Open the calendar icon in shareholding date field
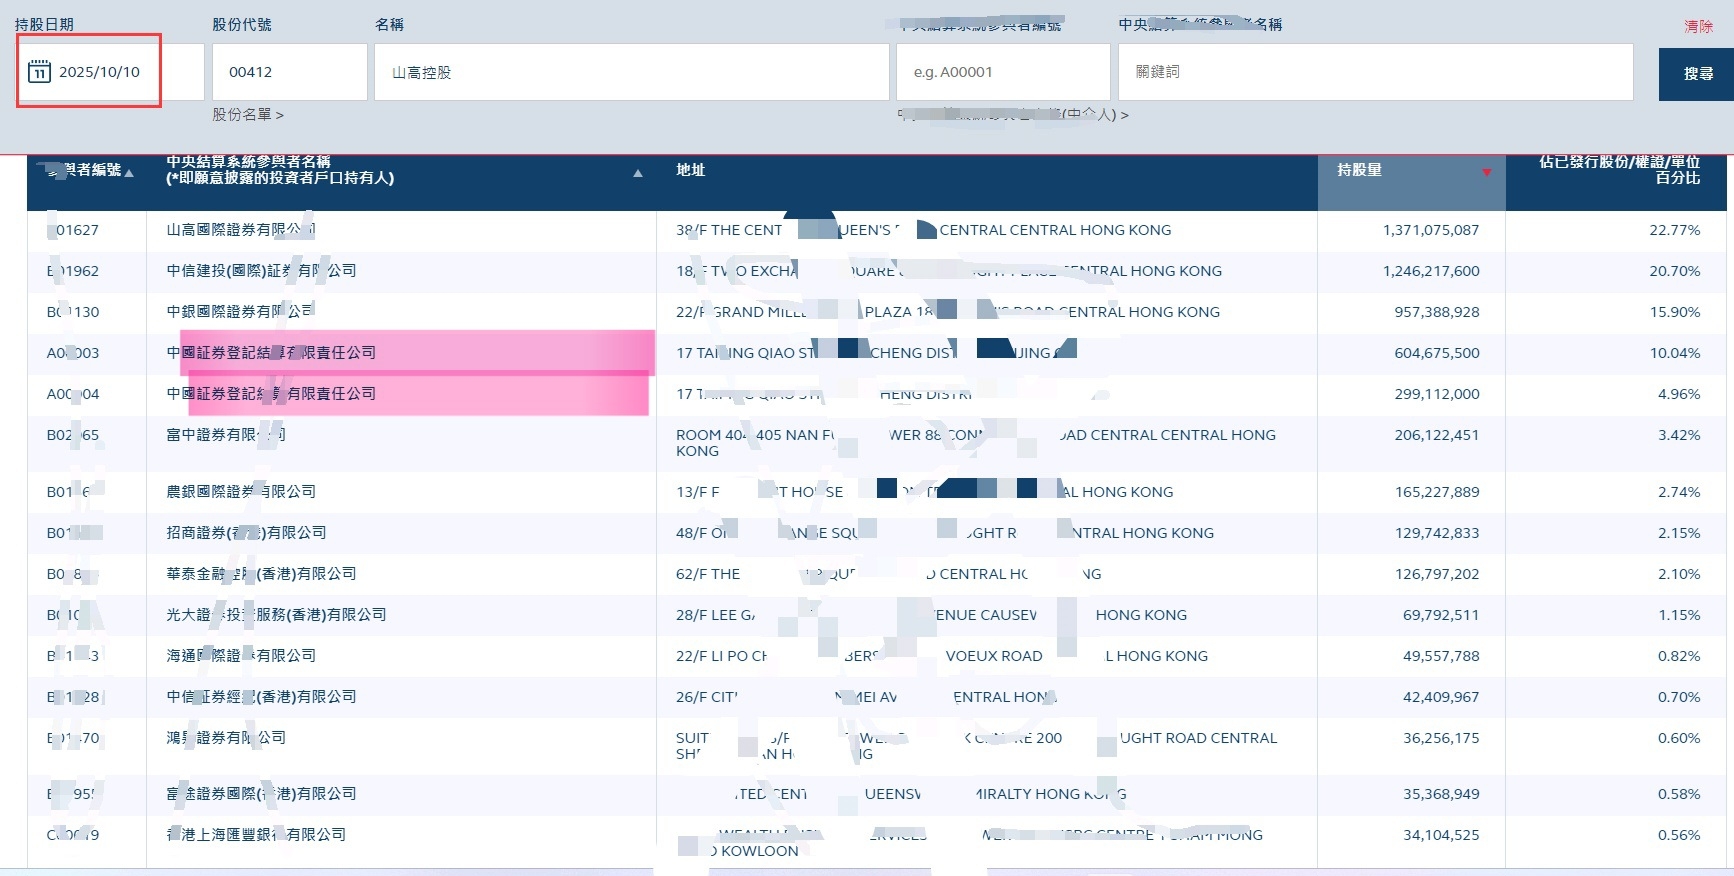Screen dimensions: 1734x876 point(39,72)
